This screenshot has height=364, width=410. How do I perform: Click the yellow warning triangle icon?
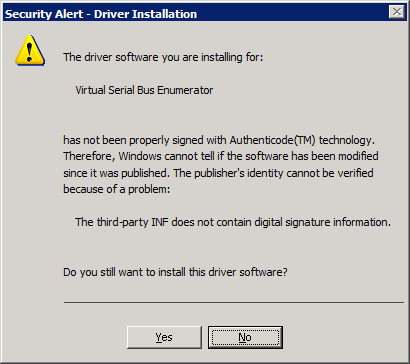[x=30, y=50]
